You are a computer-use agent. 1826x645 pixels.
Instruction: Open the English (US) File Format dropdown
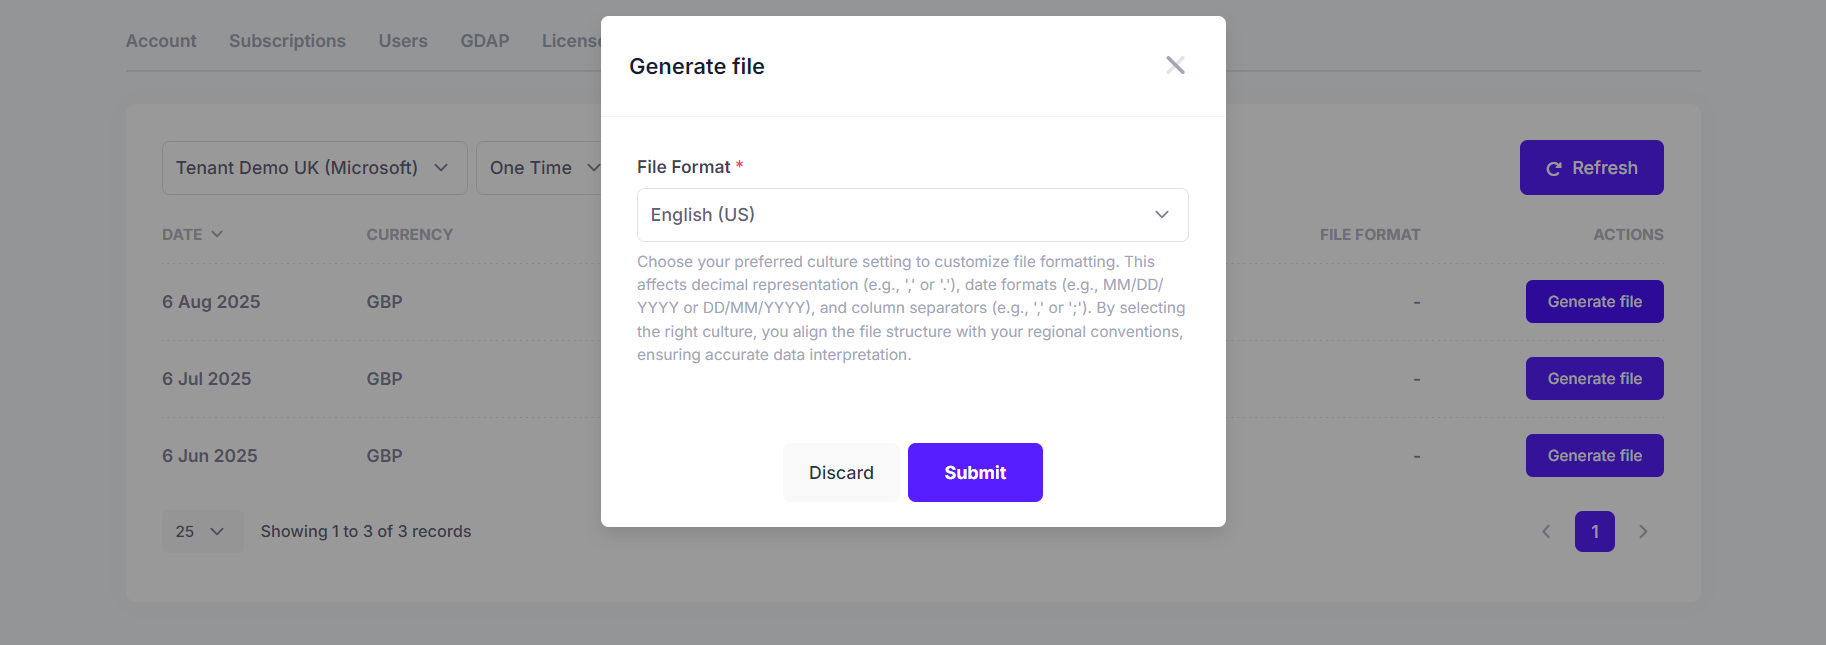[912, 215]
